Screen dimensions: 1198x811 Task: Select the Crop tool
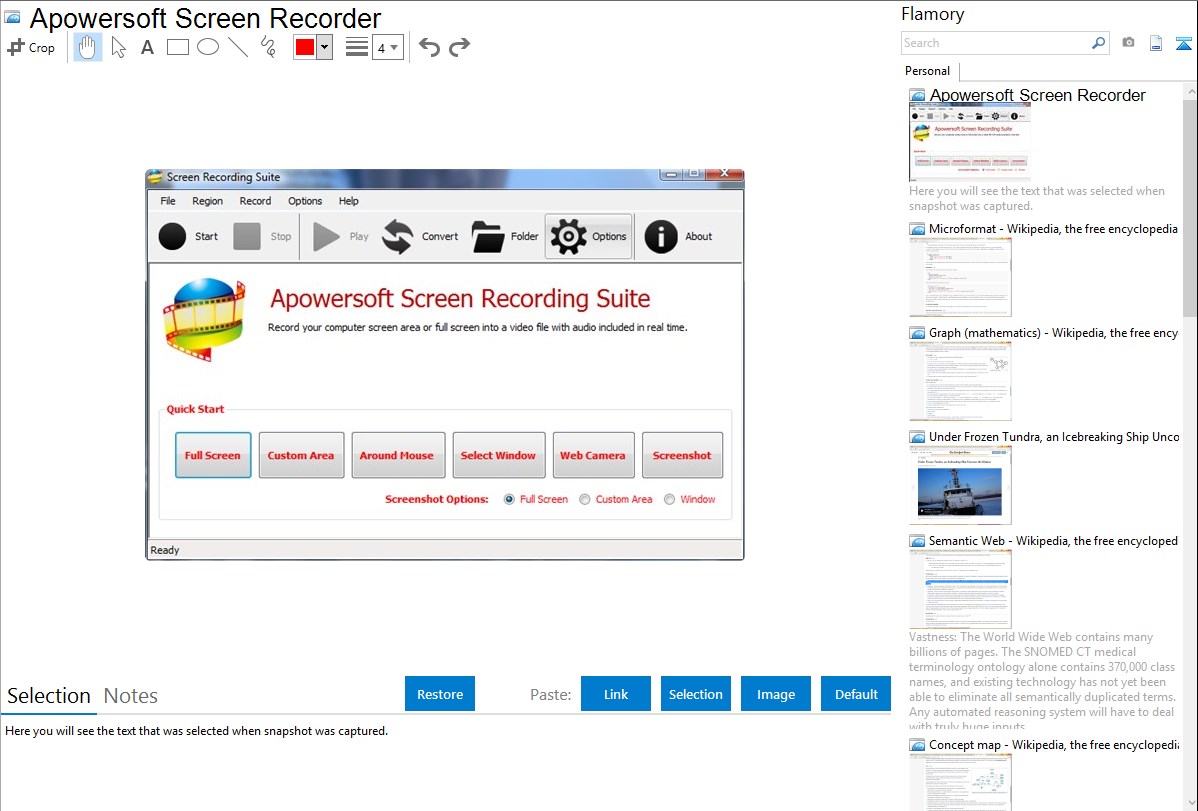(31, 47)
